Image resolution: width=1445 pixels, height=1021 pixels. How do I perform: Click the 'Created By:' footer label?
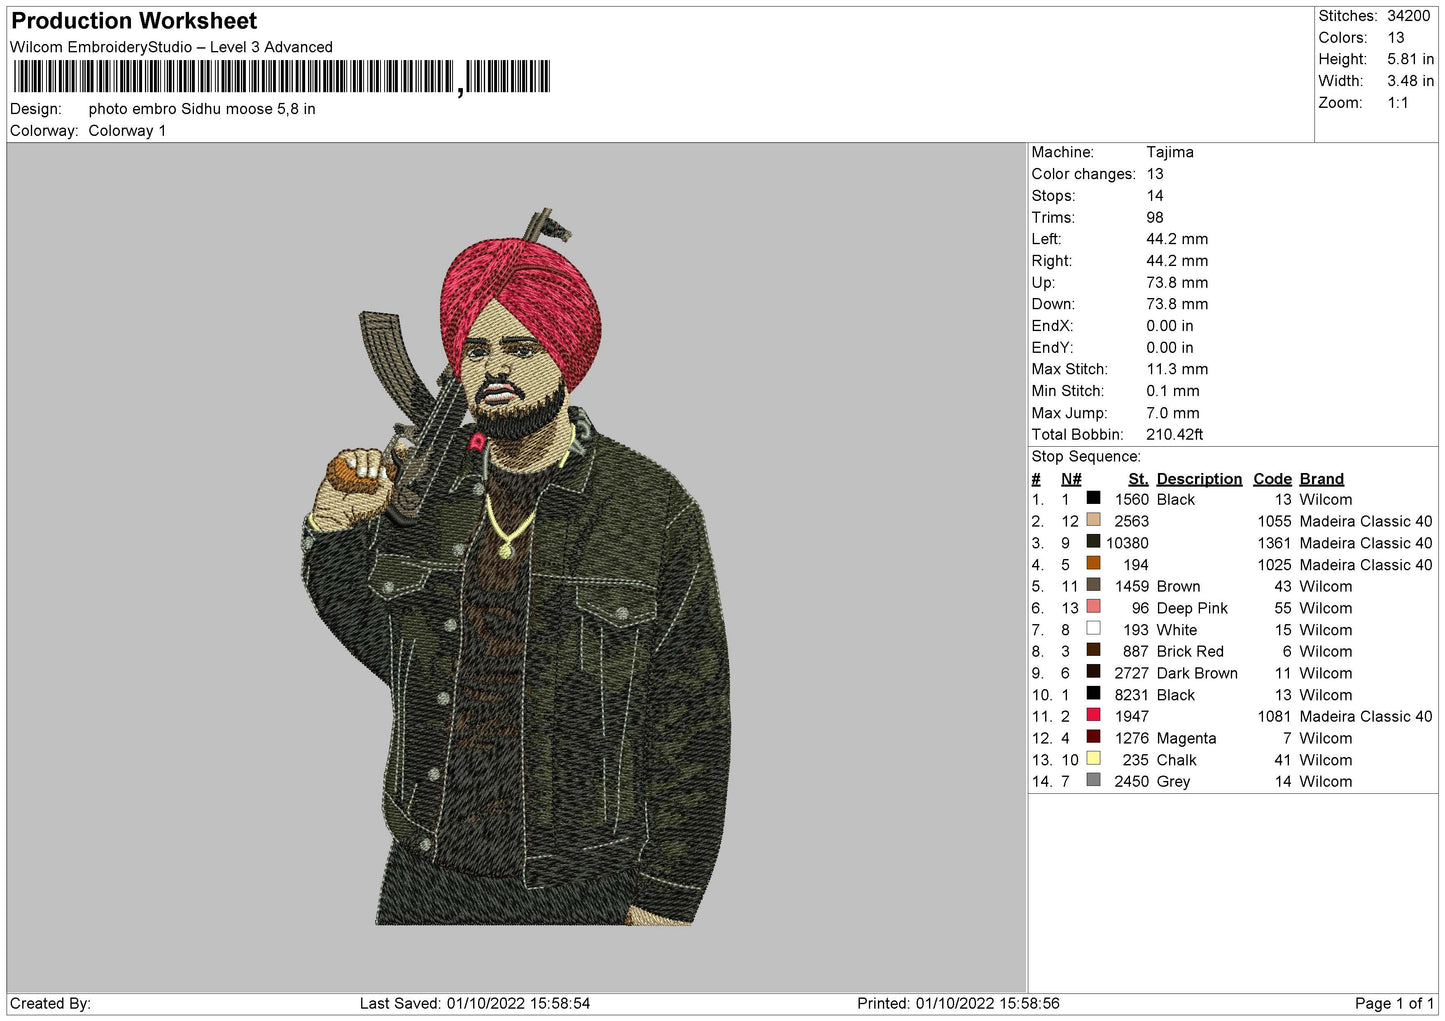click(50, 1003)
